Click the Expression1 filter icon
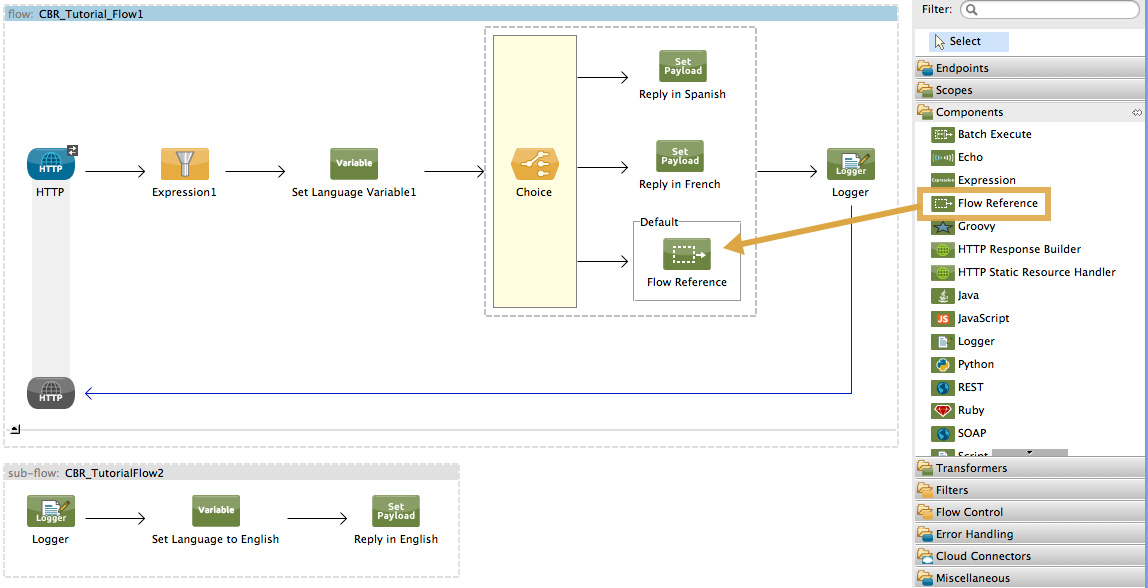 185,164
